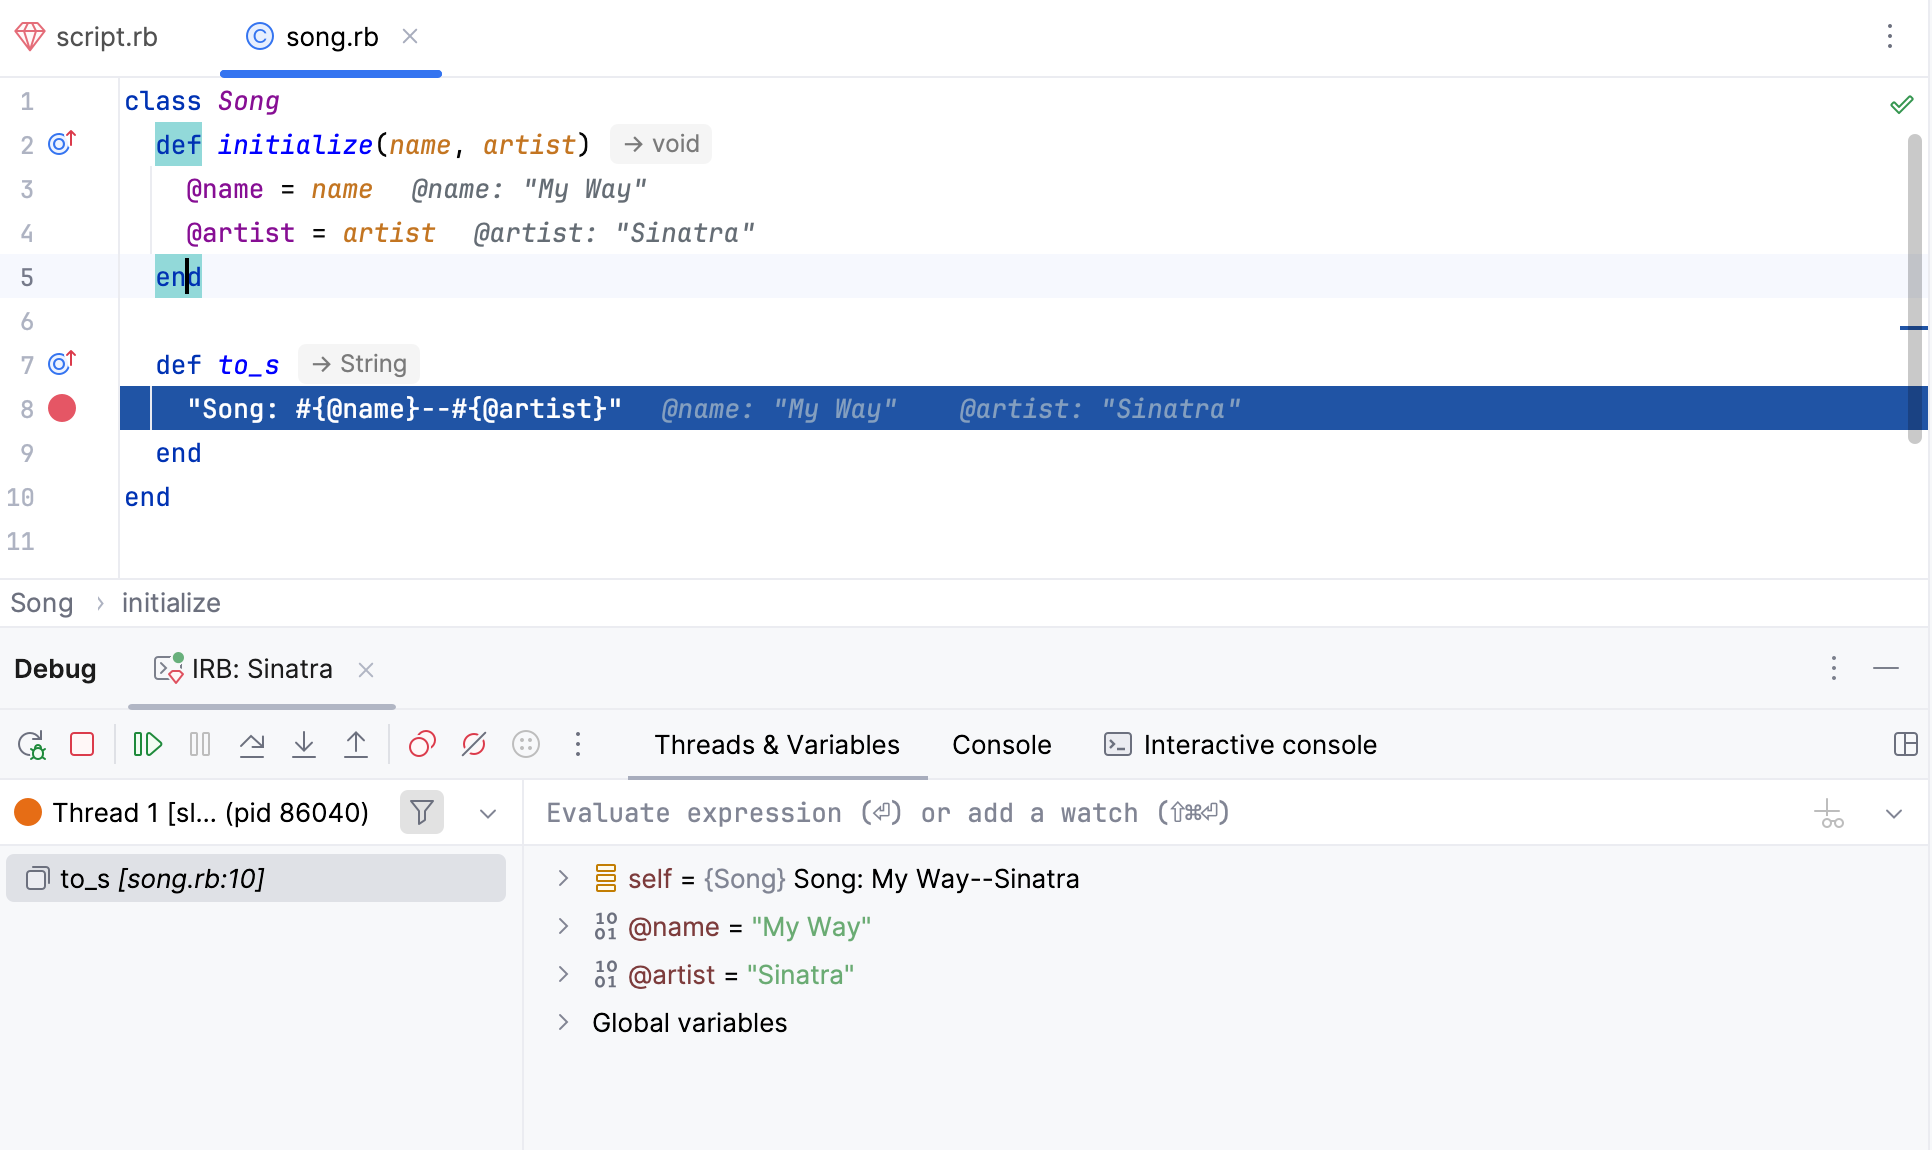Image resolution: width=1932 pixels, height=1150 pixels.
Task: Switch to the Console tab
Action: [1000, 745]
